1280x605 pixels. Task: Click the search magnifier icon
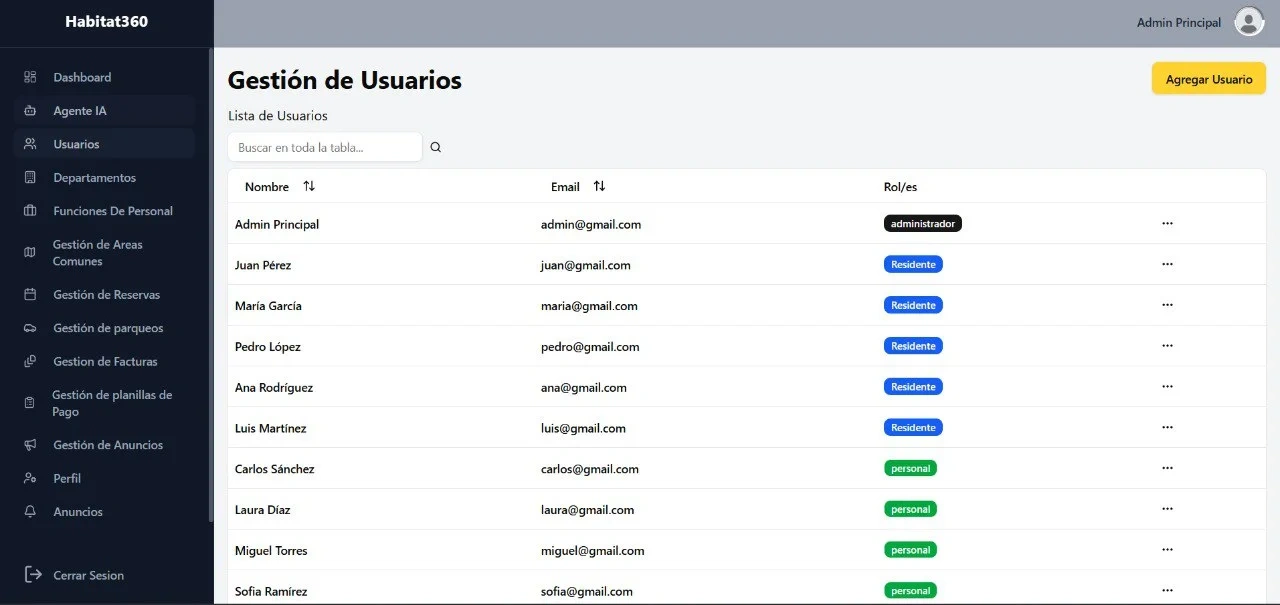[x=436, y=147]
